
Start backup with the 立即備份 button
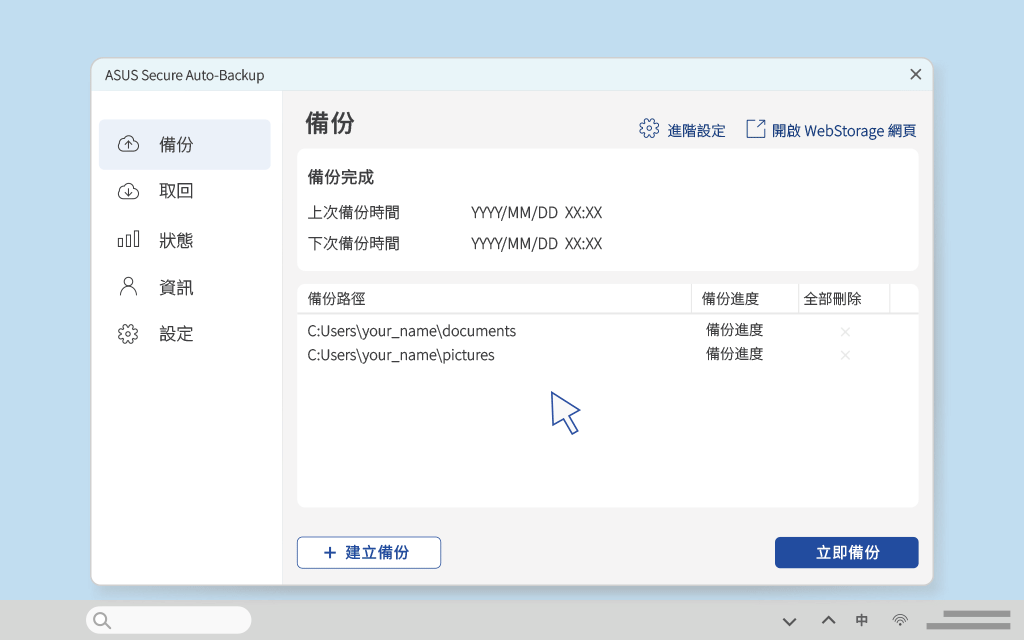[846, 552]
